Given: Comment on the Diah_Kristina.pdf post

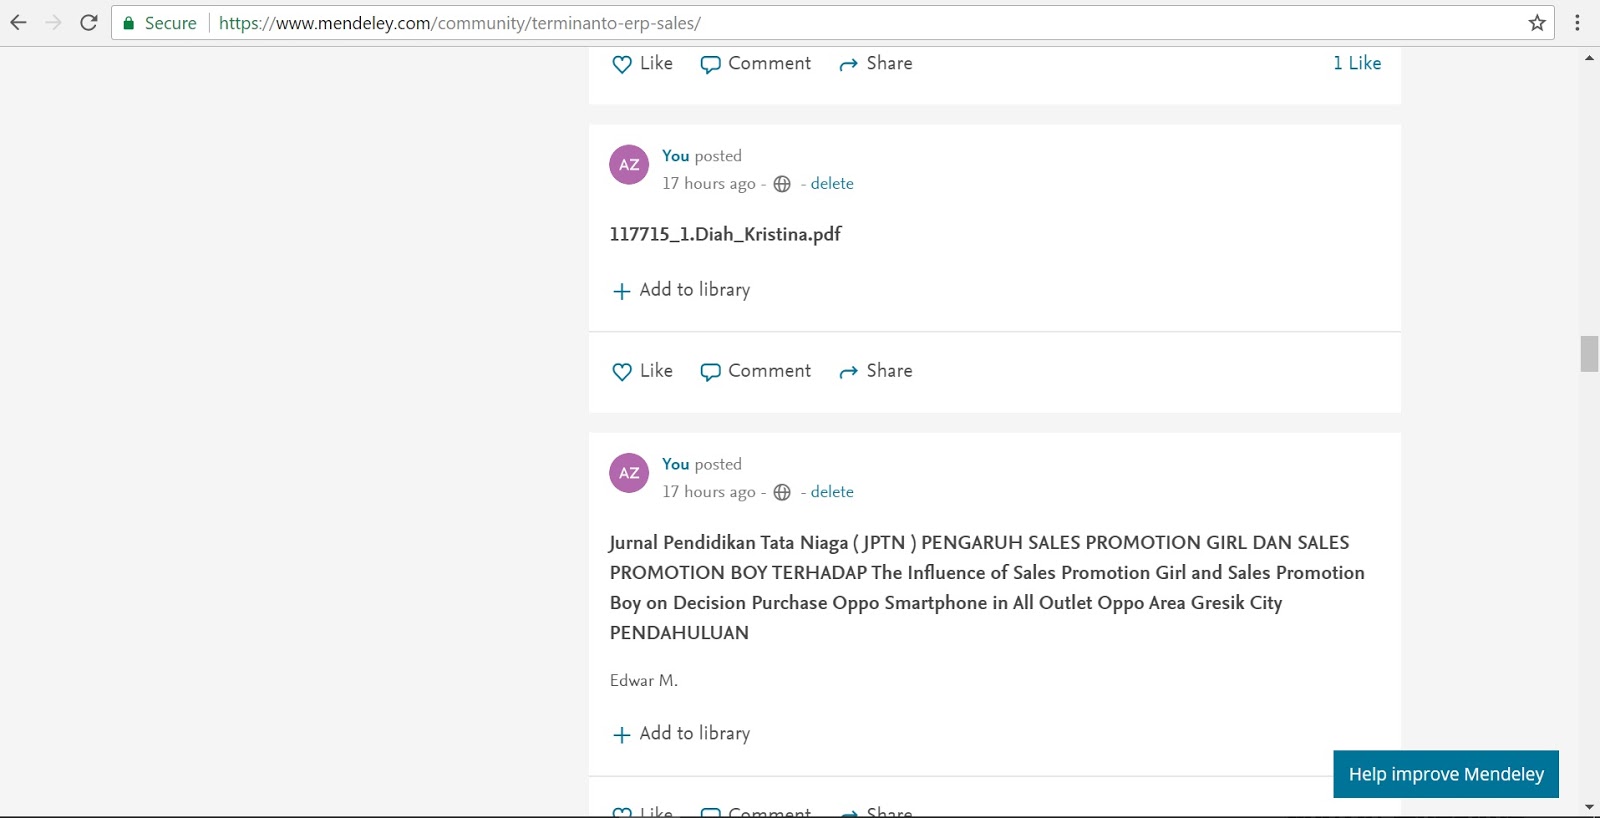Looking at the screenshot, I should point(755,371).
